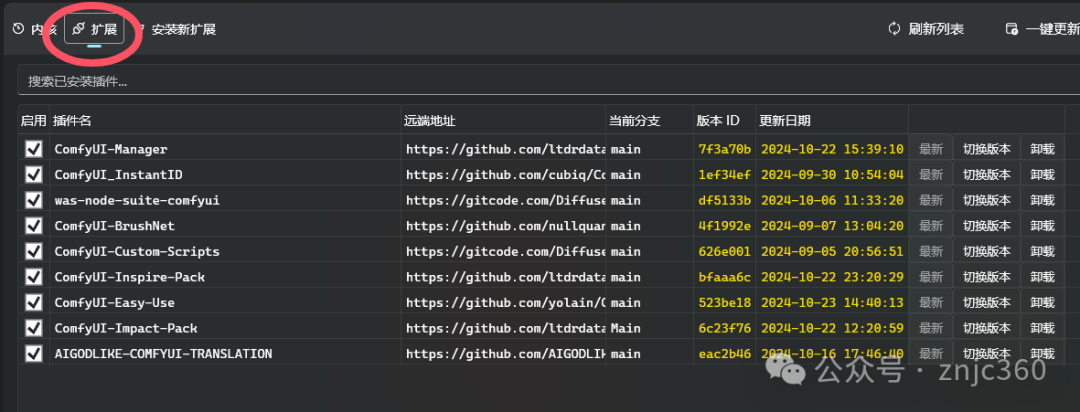Select the was-node-suite-comfyui plugin name

tap(137, 200)
